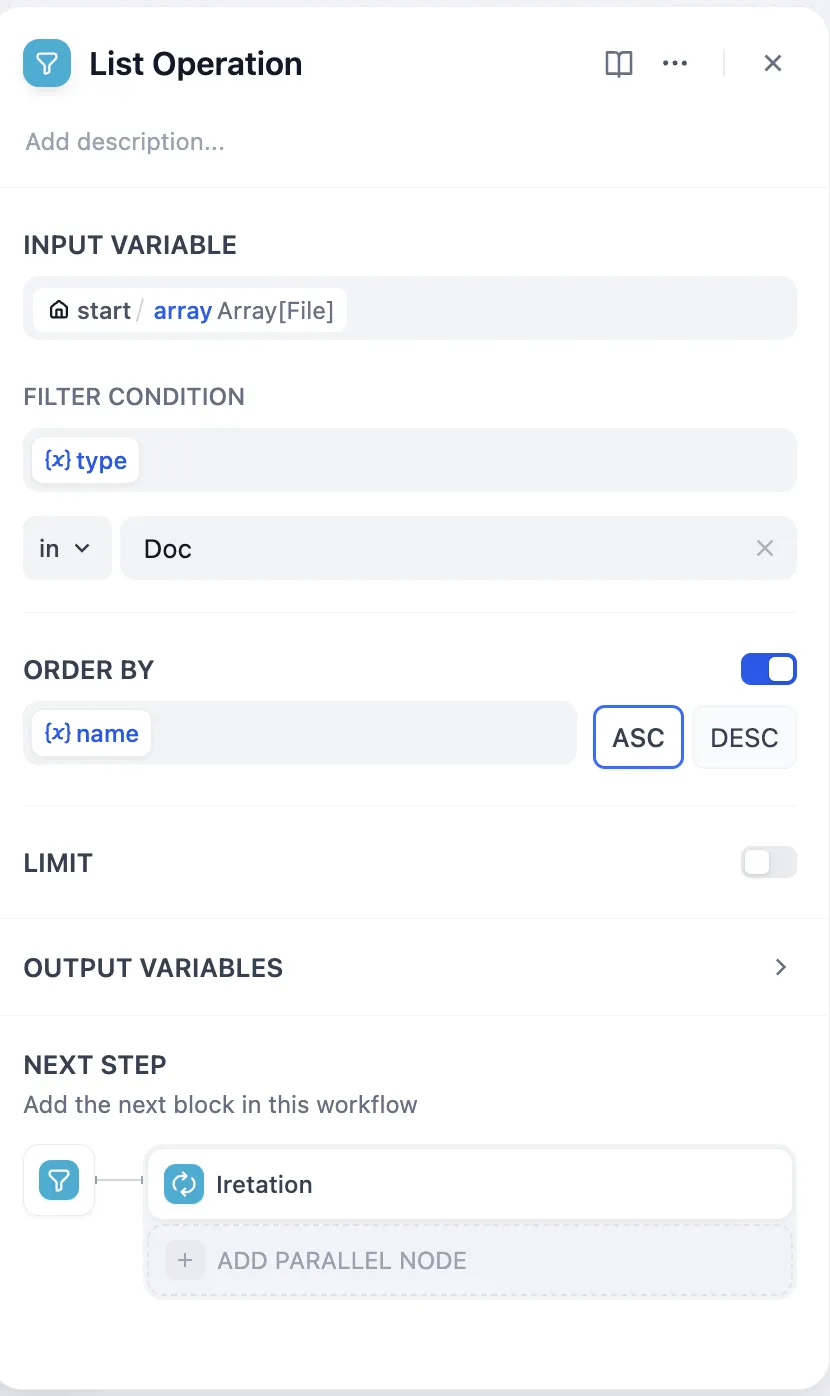Open the Iretation next step block

(470, 1184)
